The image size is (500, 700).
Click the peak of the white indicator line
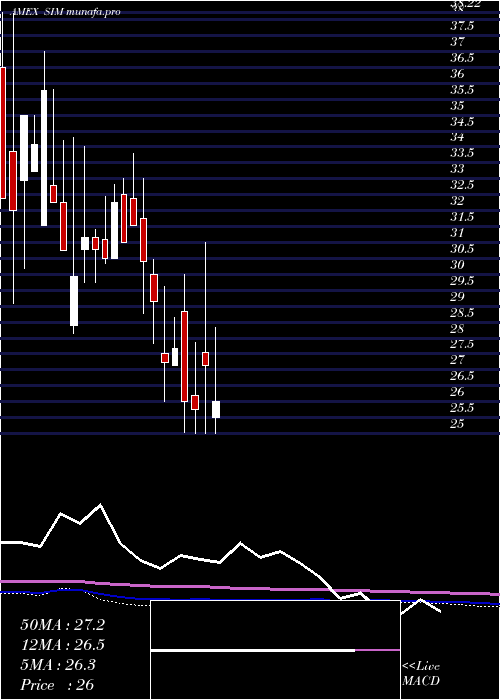100,505
